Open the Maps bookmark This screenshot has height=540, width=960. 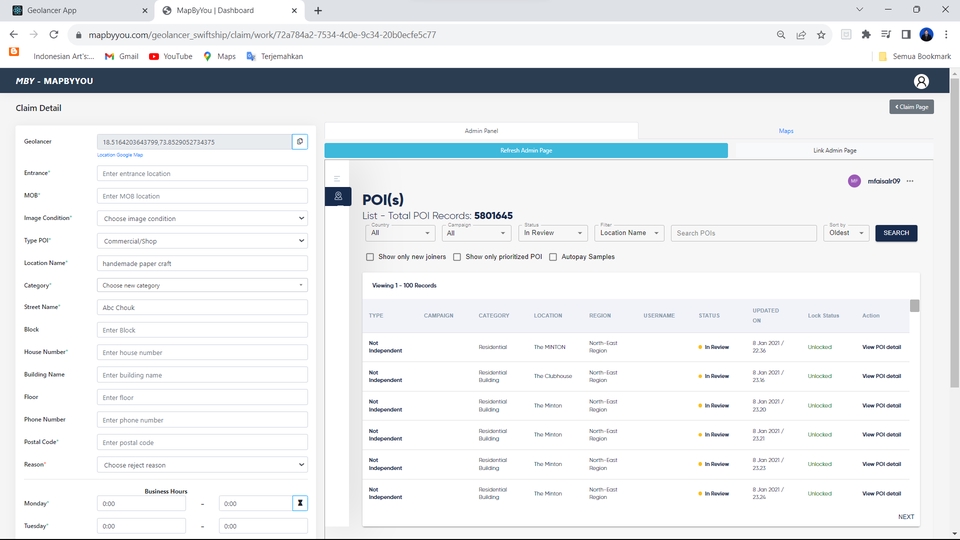click(x=219, y=56)
